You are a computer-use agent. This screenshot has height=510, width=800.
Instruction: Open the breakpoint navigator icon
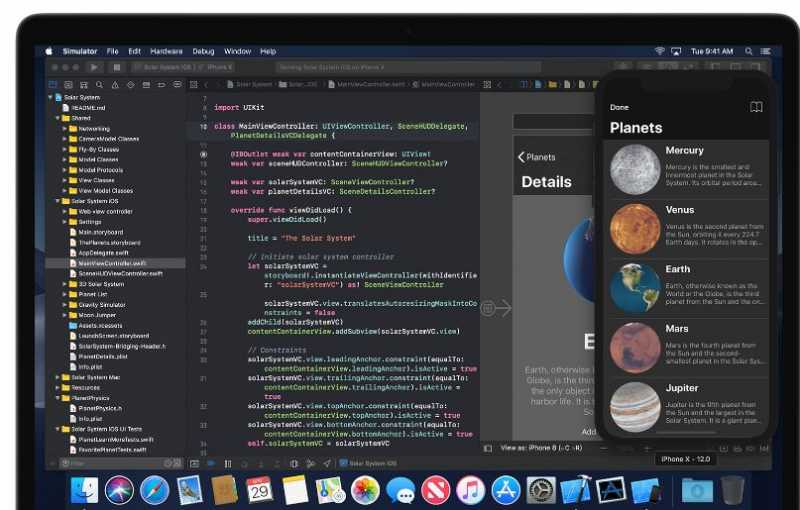(162, 85)
